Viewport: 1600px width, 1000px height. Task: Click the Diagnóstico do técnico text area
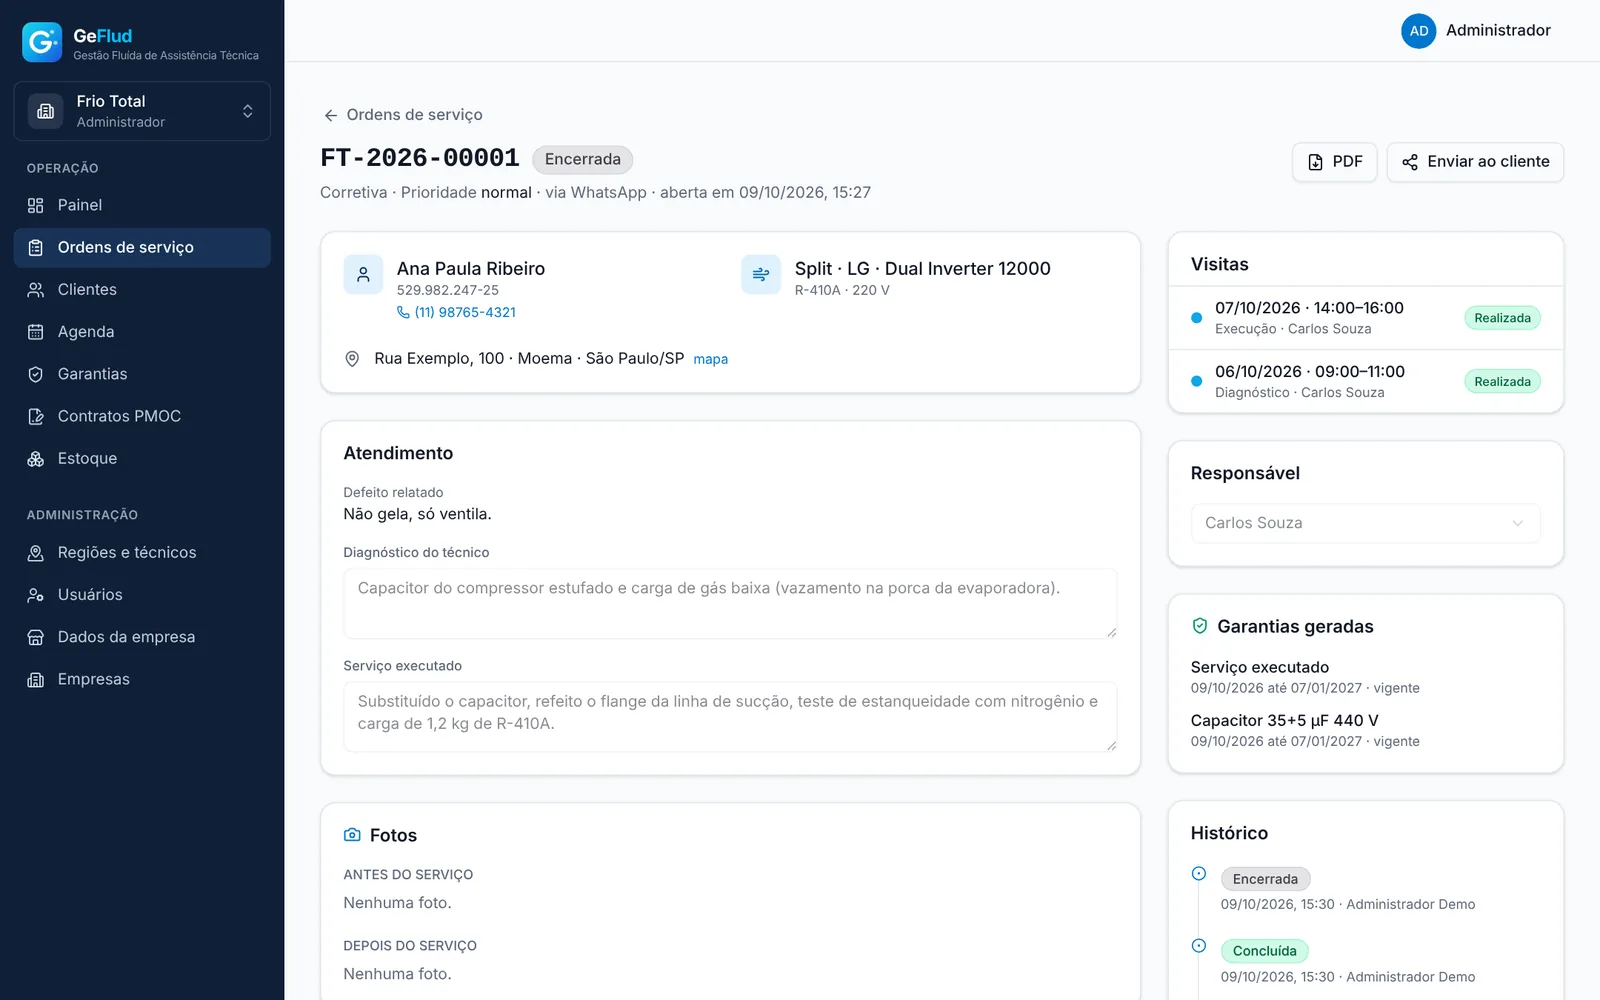click(x=730, y=604)
